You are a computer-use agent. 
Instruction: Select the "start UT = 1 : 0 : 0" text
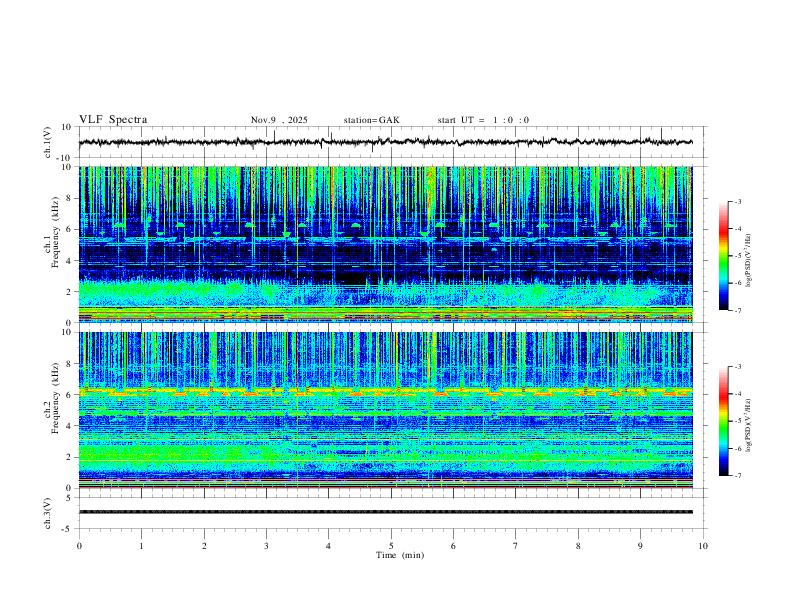(x=483, y=120)
